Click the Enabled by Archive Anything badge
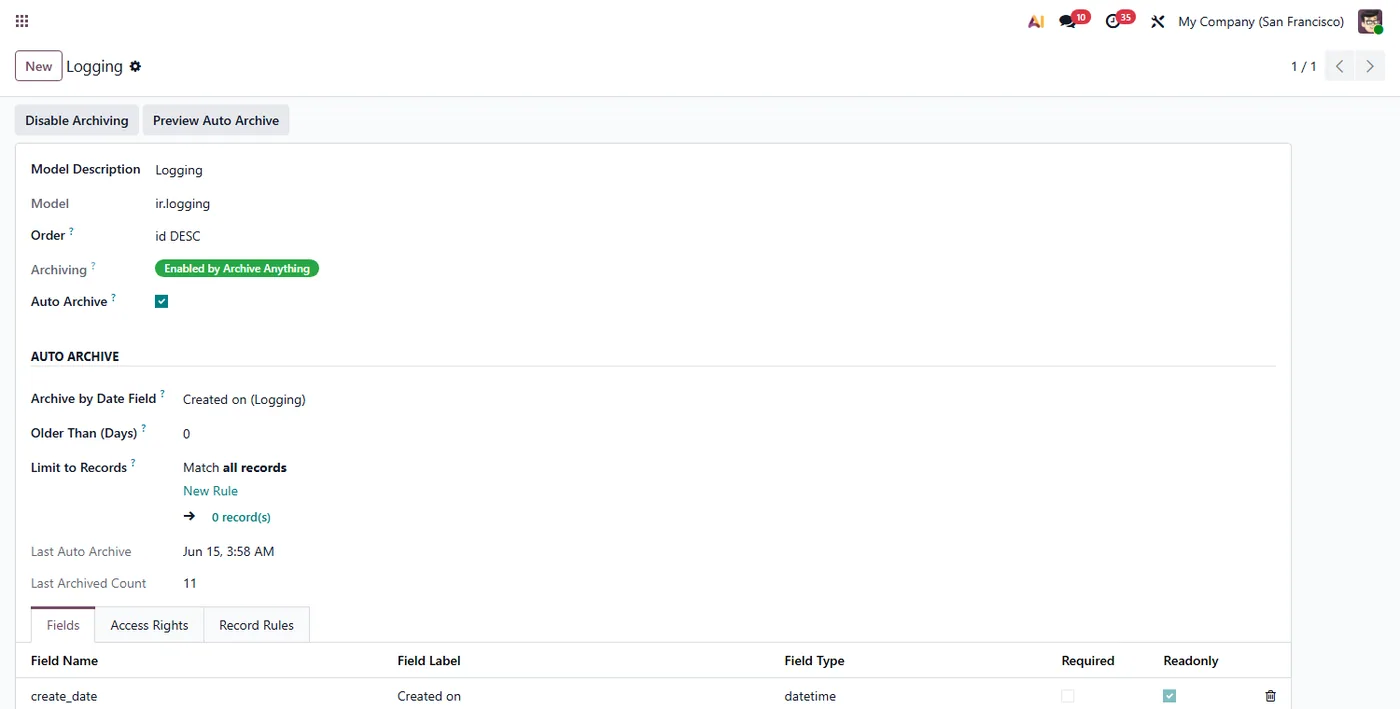The image size is (1400, 709). click(237, 268)
